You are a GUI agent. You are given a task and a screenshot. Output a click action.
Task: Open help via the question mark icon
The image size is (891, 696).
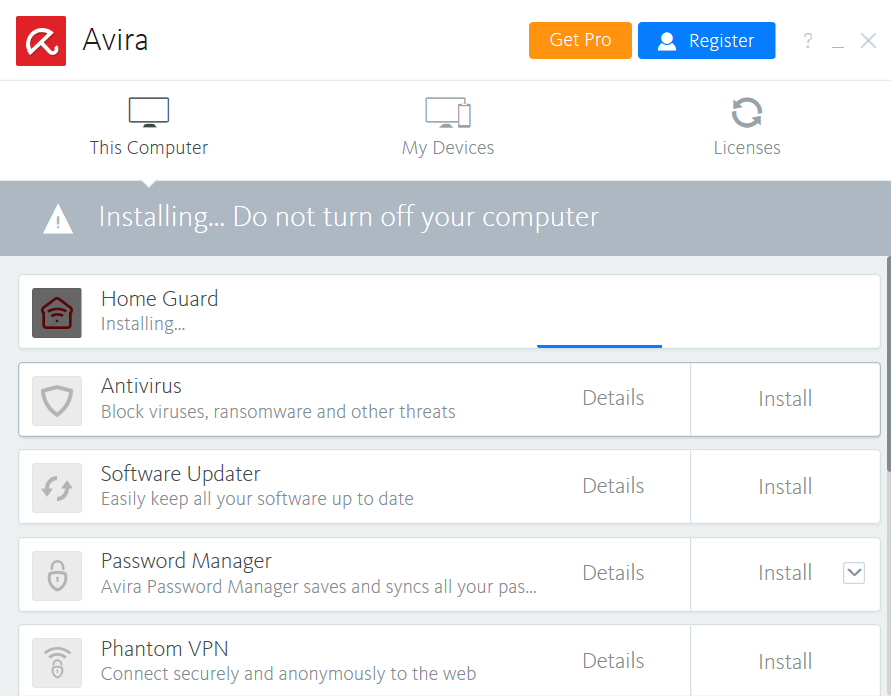(808, 41)
